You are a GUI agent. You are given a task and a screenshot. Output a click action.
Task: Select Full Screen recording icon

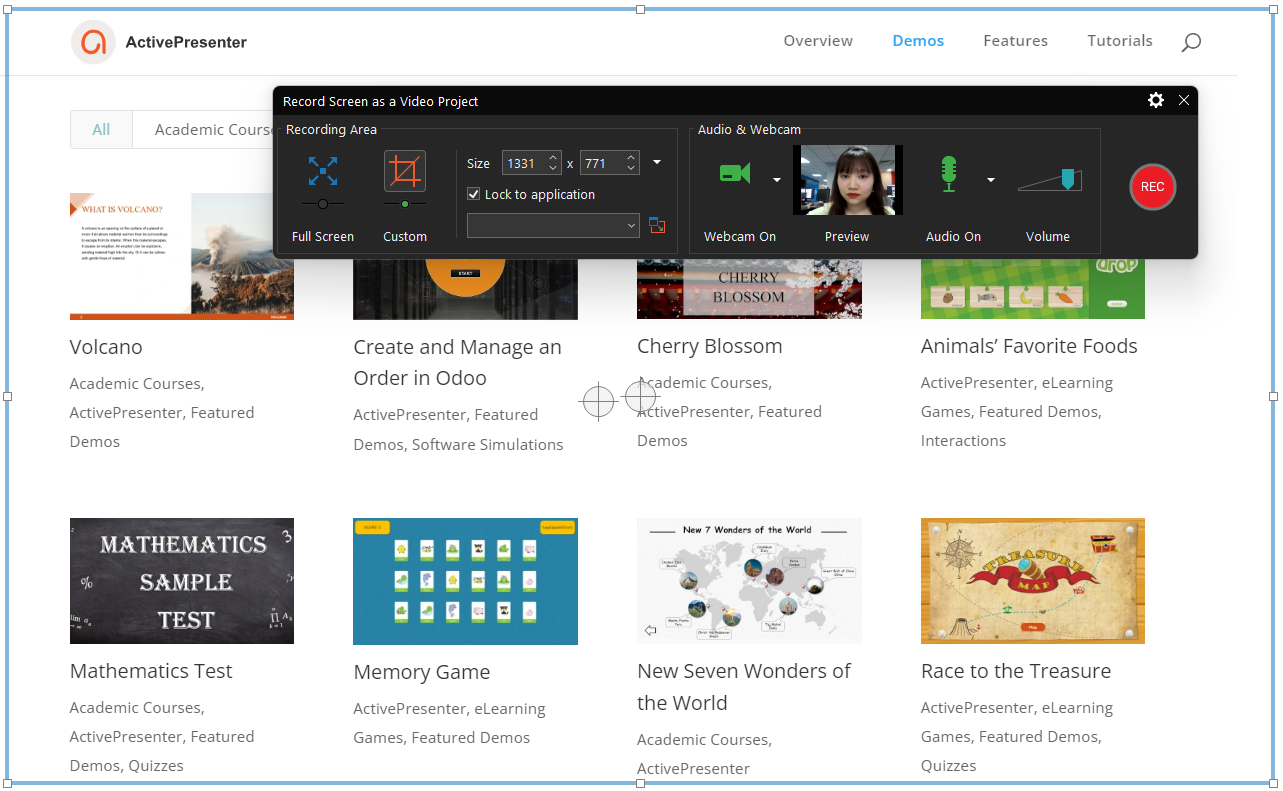pos(322,171)
